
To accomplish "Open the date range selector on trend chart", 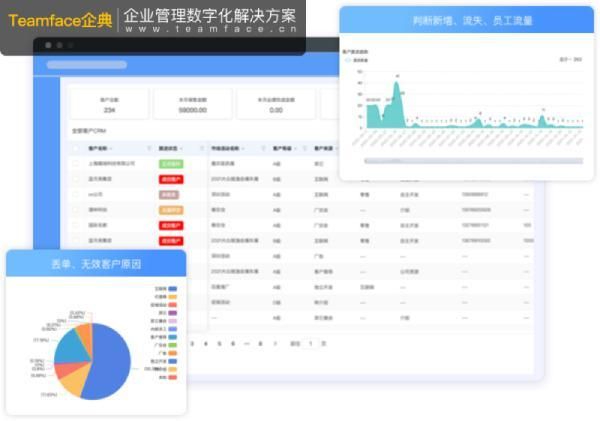I will (x=570, y=60).
